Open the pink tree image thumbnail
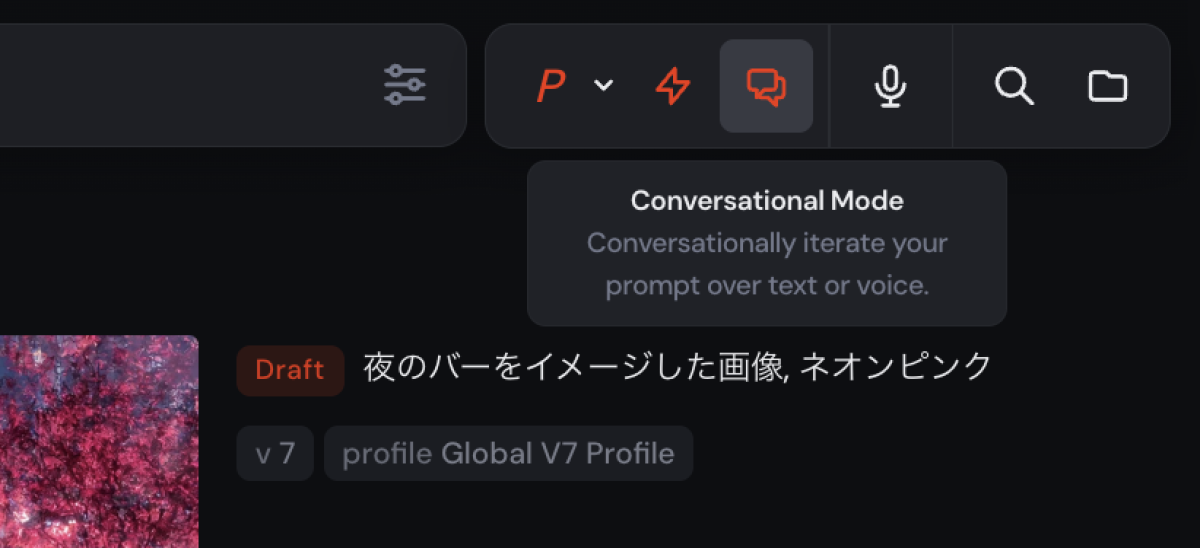The image size is (1200, 548). (x=99, y=440)
